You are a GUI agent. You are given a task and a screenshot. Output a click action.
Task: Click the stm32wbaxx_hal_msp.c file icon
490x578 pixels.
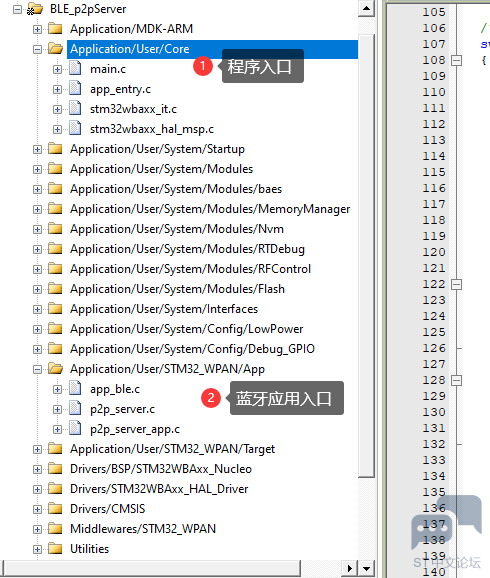pos(76,128)
